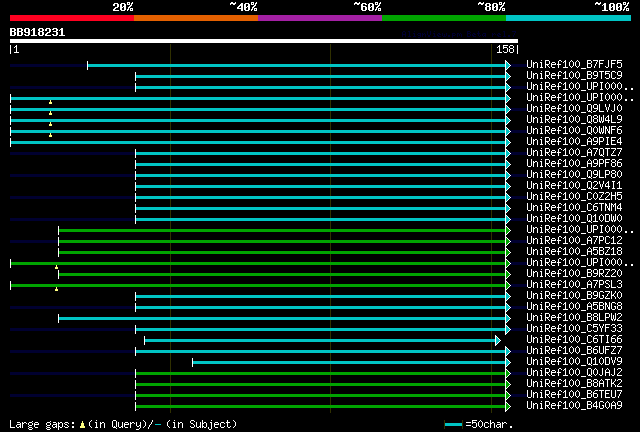Screen dimensions: 640x432
Task: Open hit UniRef100_A9PF86
Action: (574, 164)
